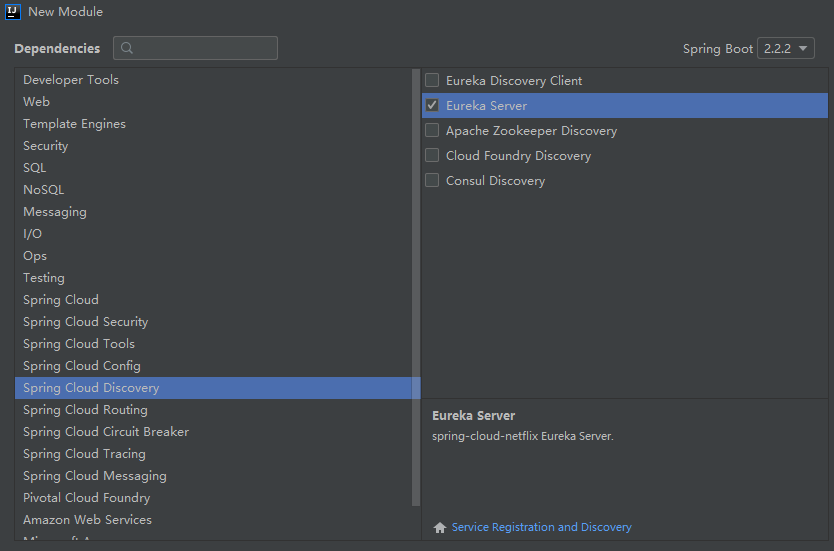Click the Eureka Server row label
Screen dimensions: 834x551
click(486, 106)
